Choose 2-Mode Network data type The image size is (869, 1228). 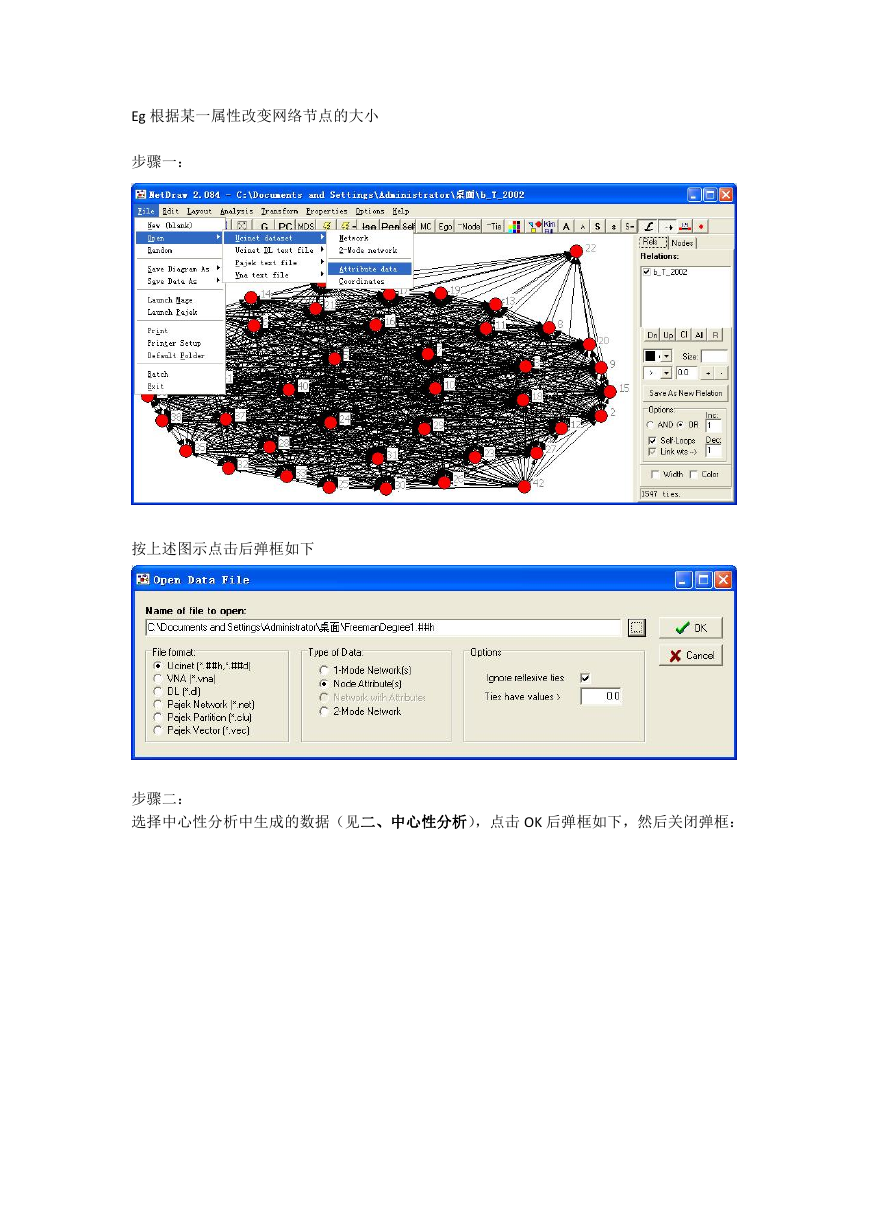(323, 711)
